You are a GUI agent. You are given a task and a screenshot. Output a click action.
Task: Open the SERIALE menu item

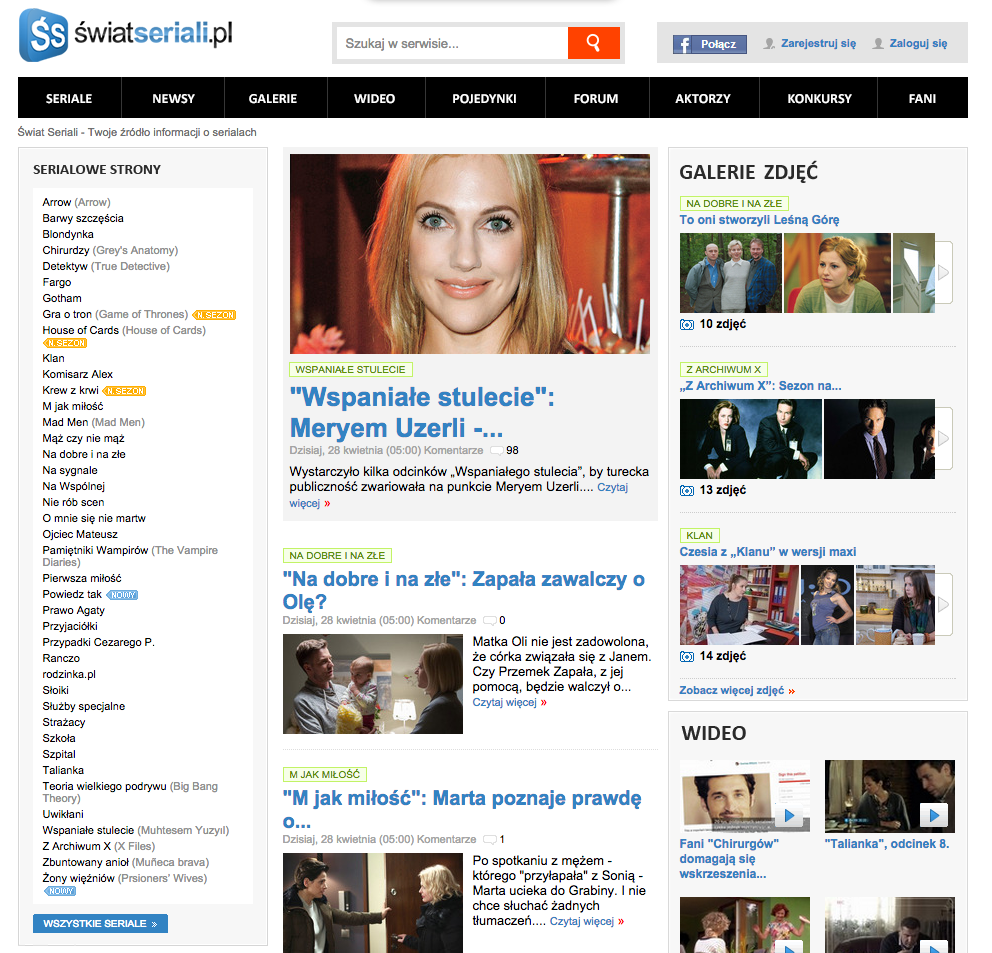[69, 98]
